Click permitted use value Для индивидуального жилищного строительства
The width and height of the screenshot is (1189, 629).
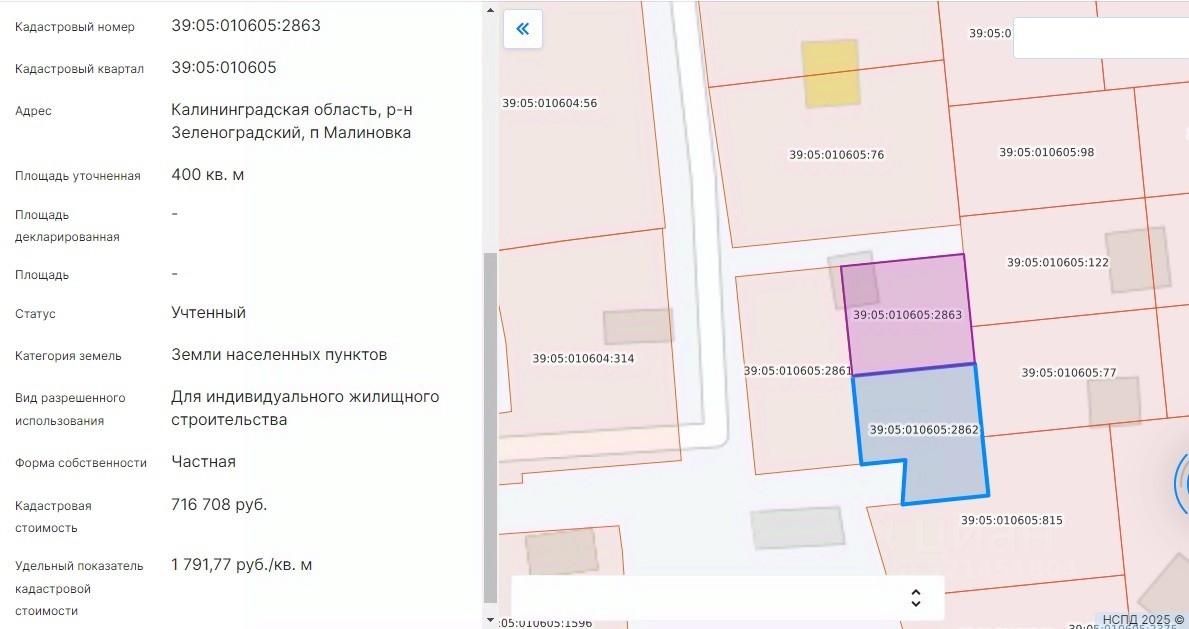[305, 408]
